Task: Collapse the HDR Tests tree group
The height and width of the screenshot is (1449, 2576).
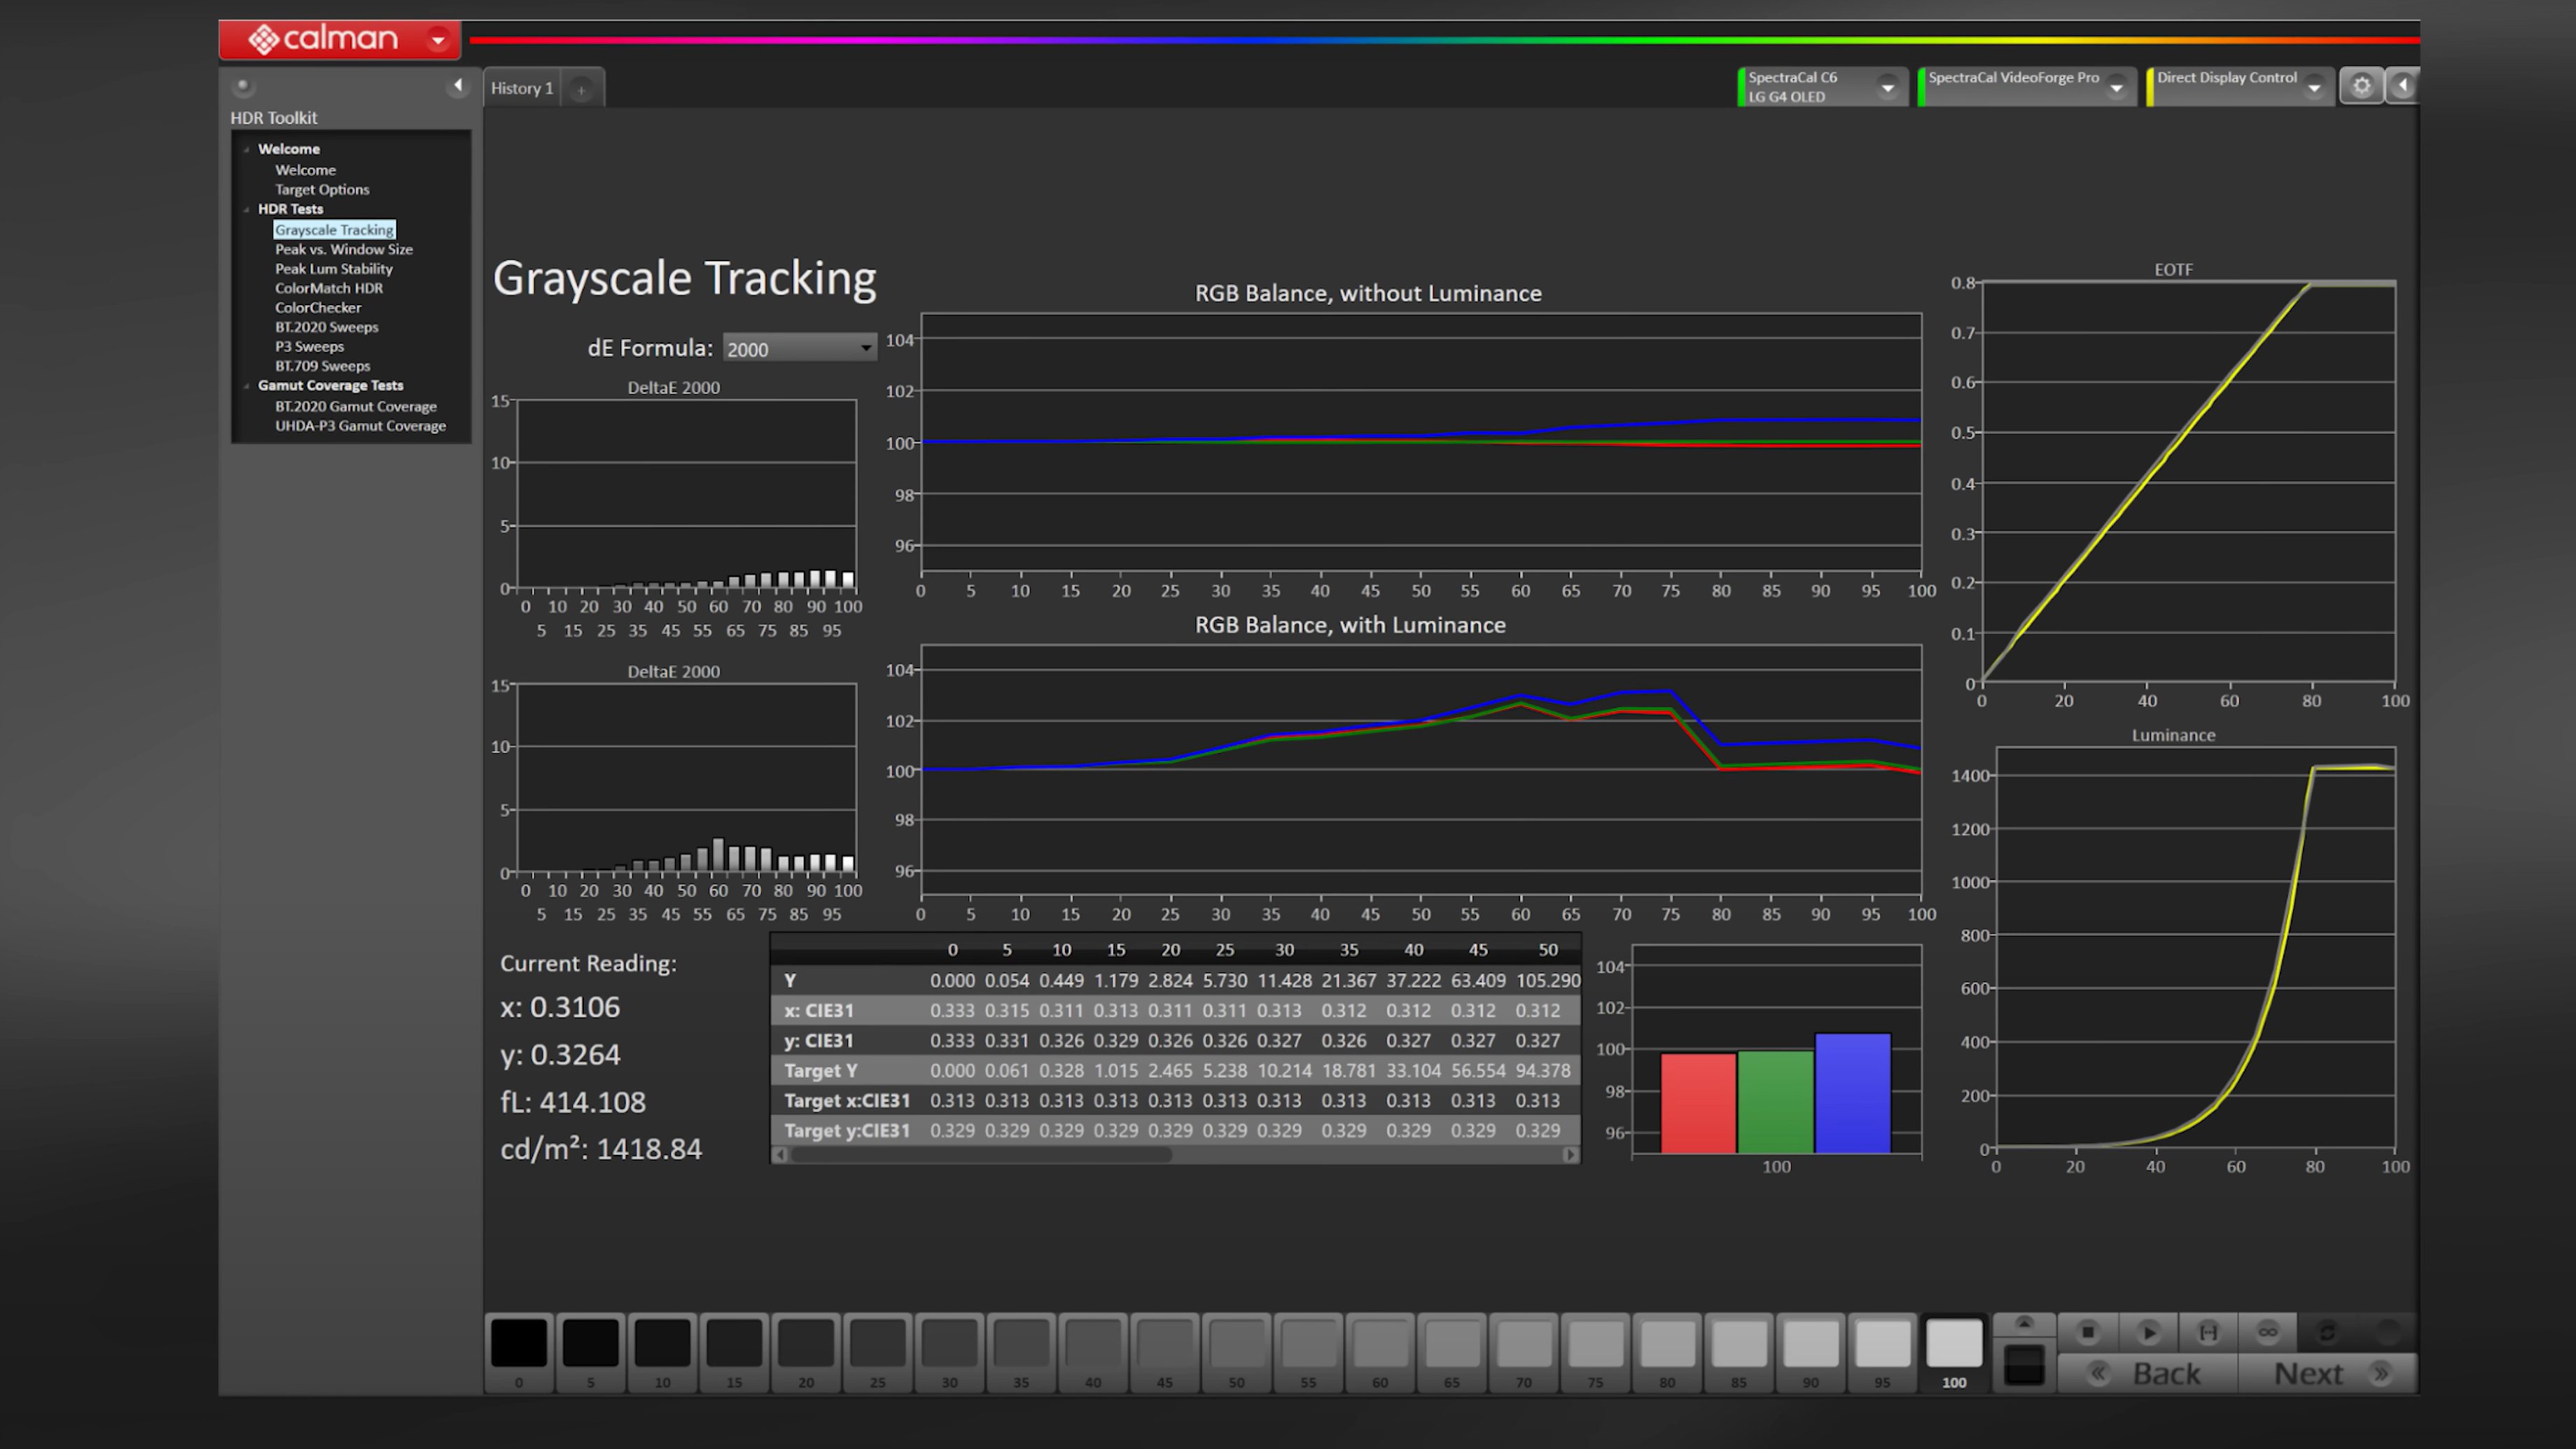Action: point(247,209)
